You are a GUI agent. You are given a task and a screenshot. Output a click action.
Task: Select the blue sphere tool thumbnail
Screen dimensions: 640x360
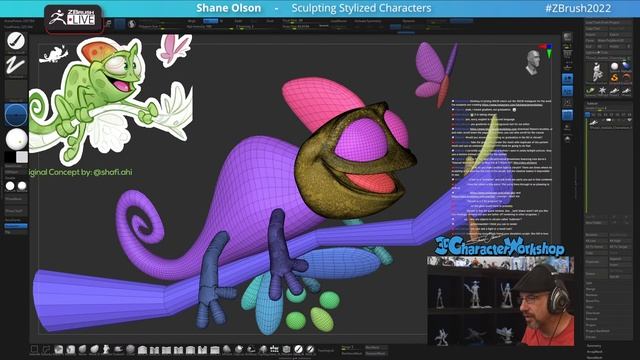coord(626,67)
